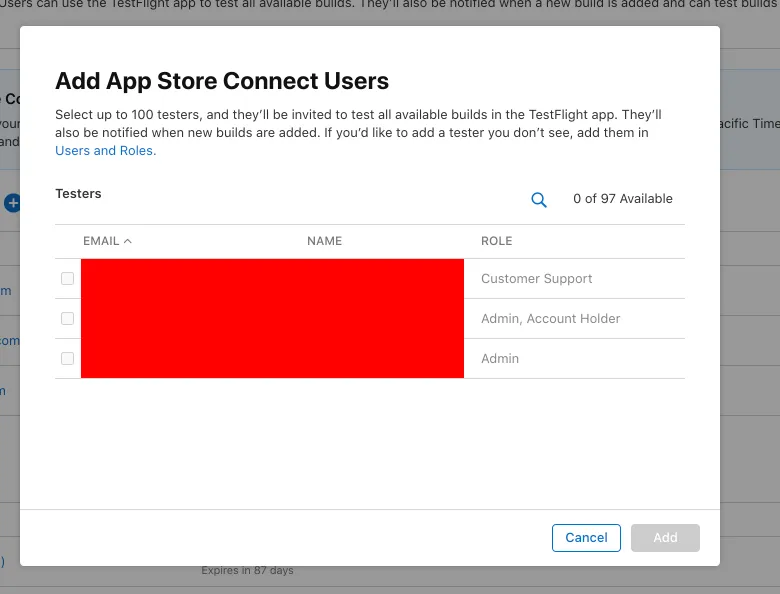
Task: Click the Testers section label
Action: pos(78,194)
